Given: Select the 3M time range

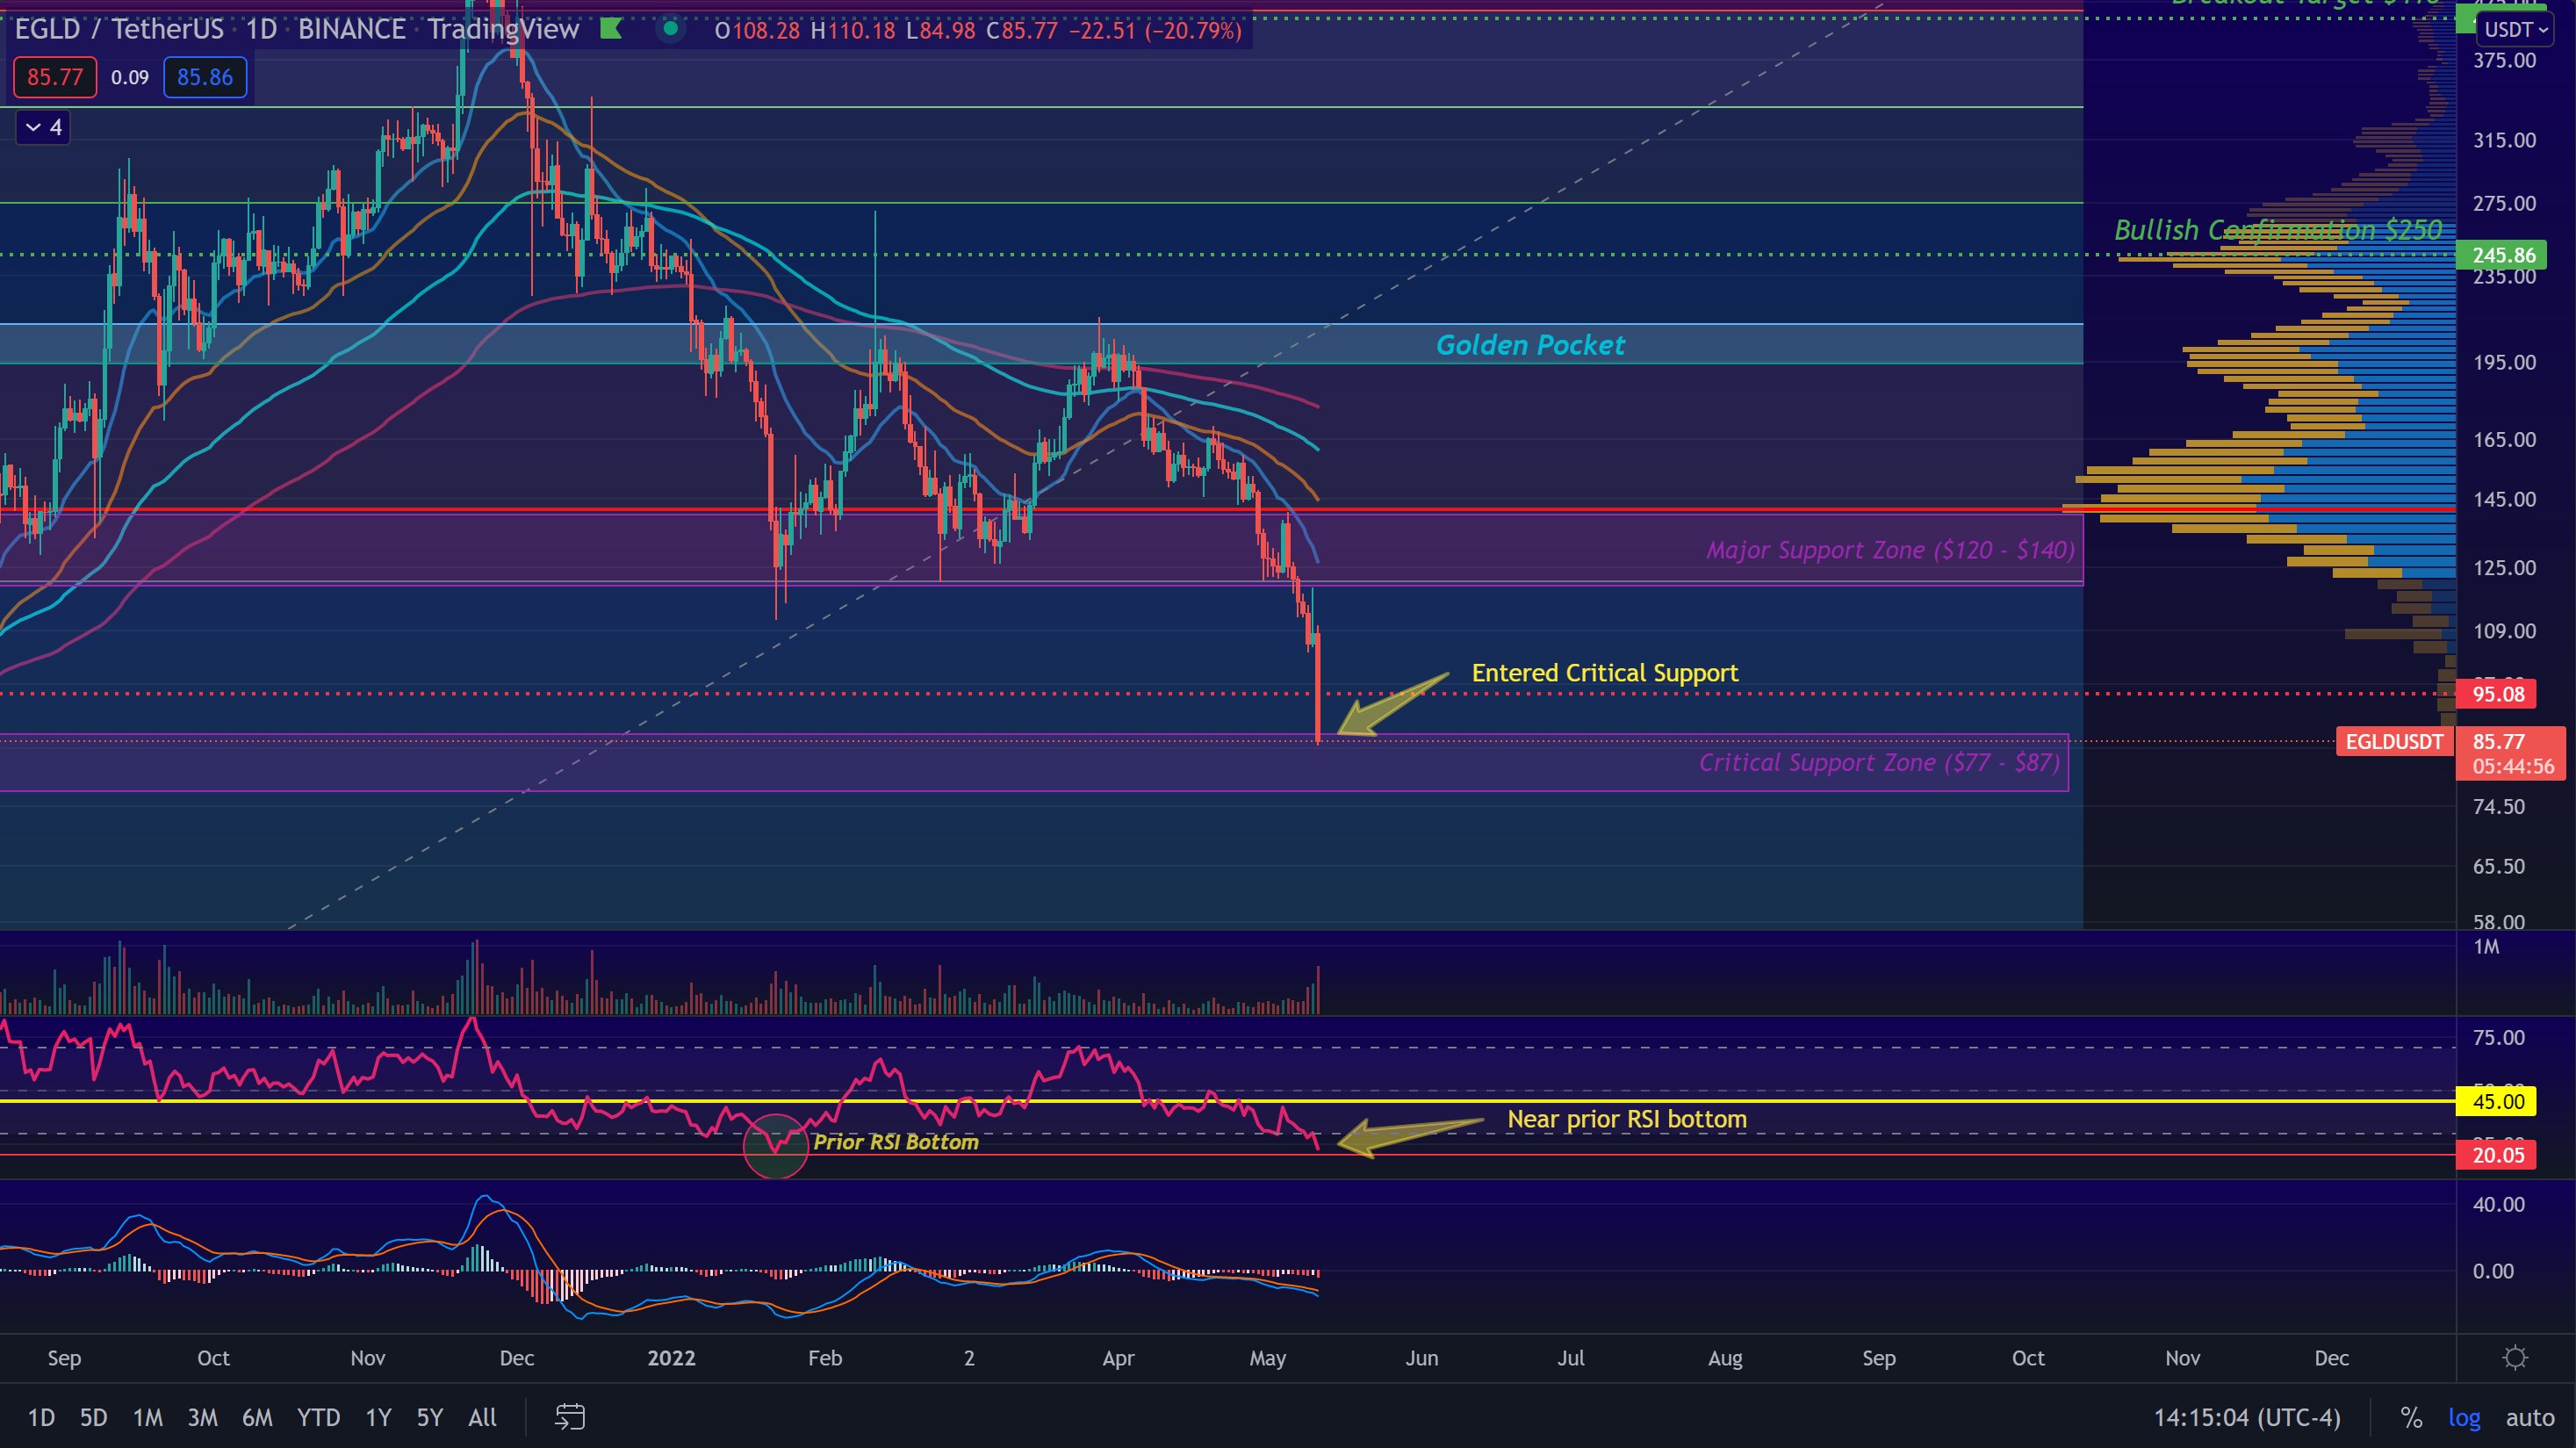Looking at the screenshot, I should (202, 1417).
